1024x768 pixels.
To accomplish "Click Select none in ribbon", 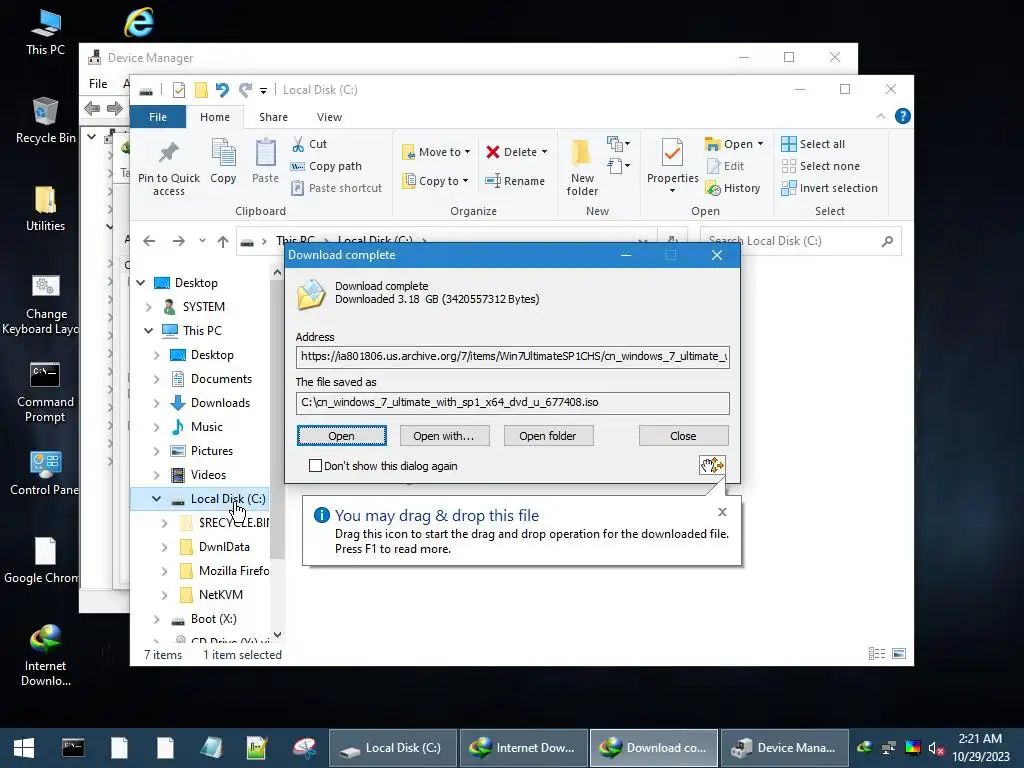I will pos(820,166).
